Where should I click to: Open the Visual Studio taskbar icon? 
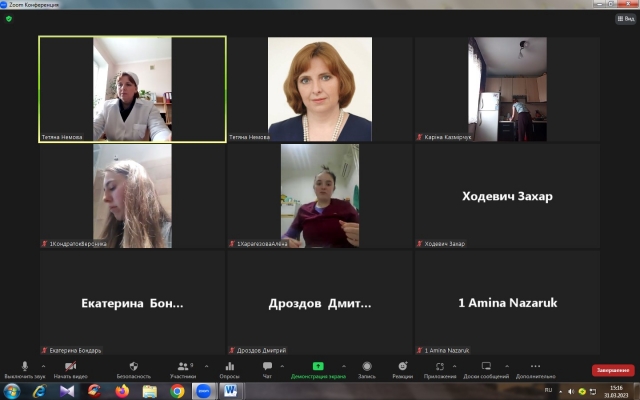click(x=67, y=391)
